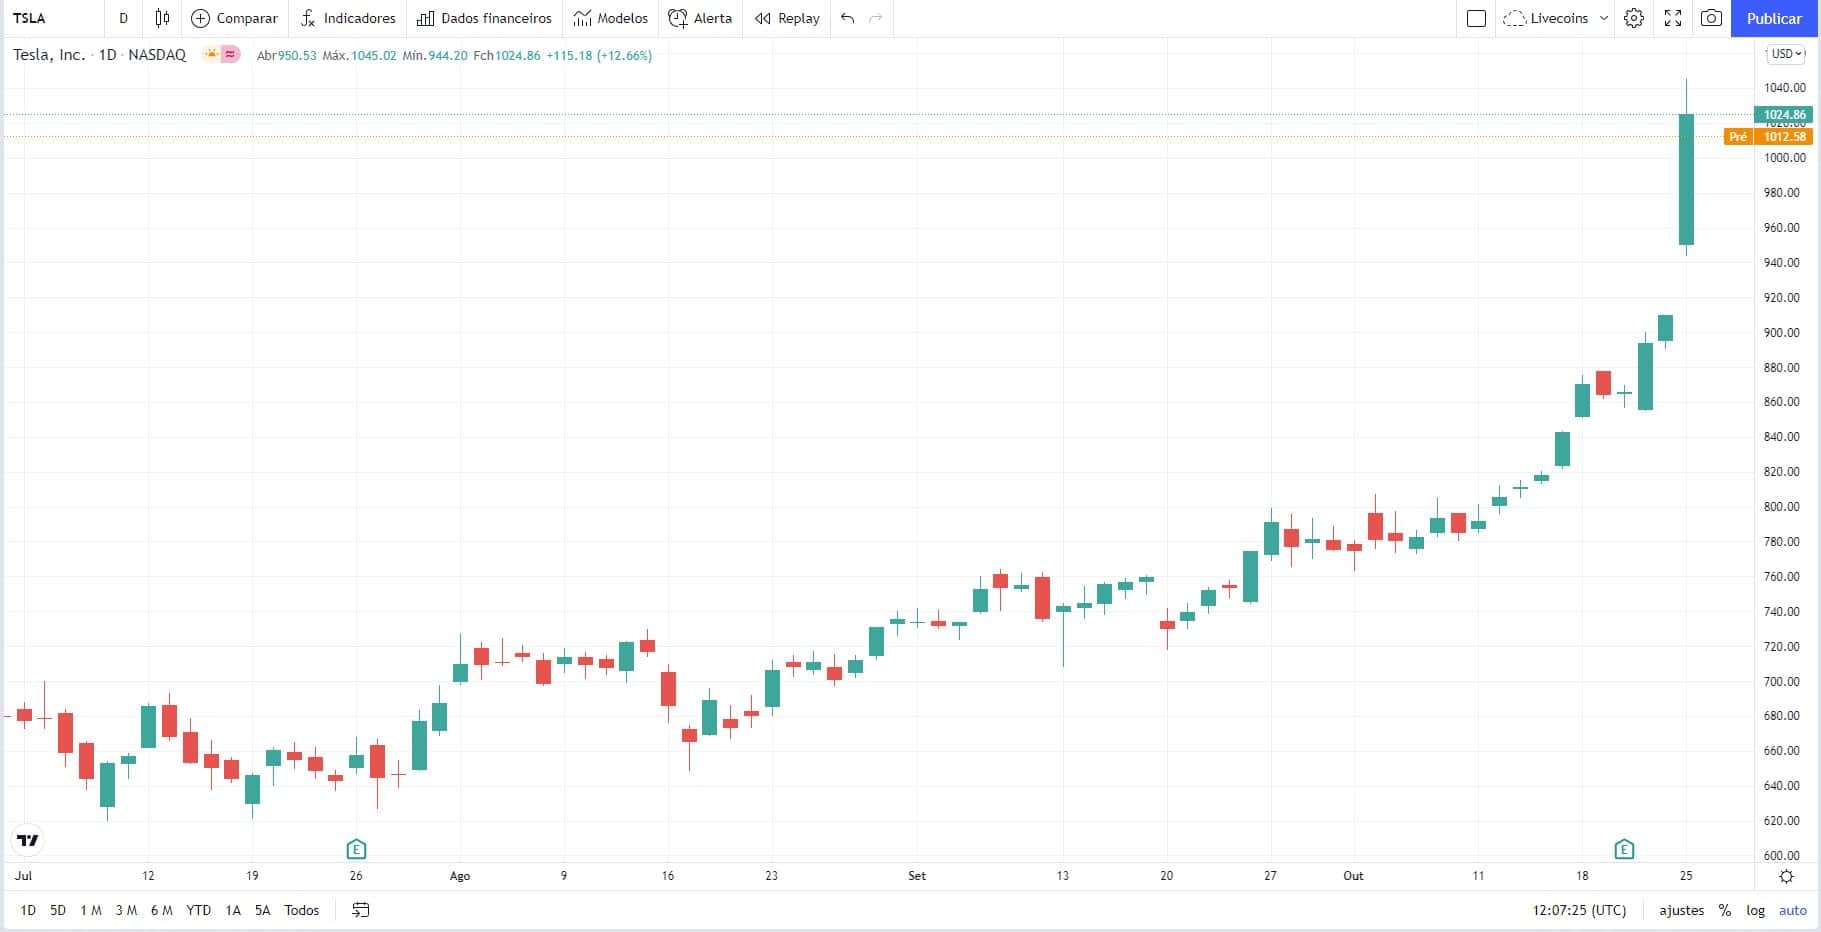
Task: Click the pink approximately-equal data icon
Action: [231, 54]
